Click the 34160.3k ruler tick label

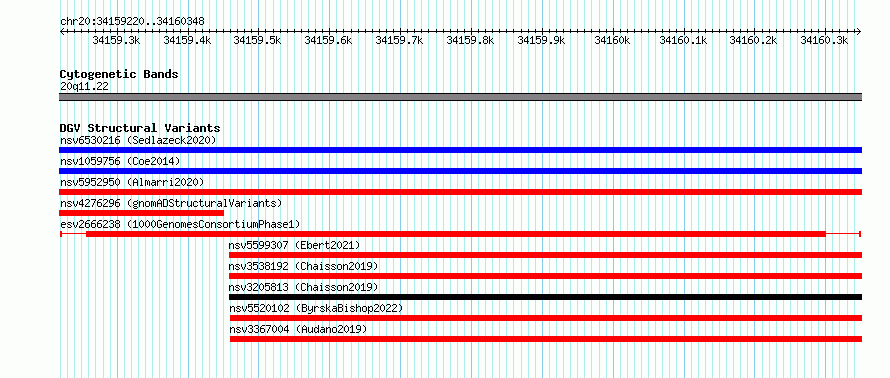coord(824,40)
